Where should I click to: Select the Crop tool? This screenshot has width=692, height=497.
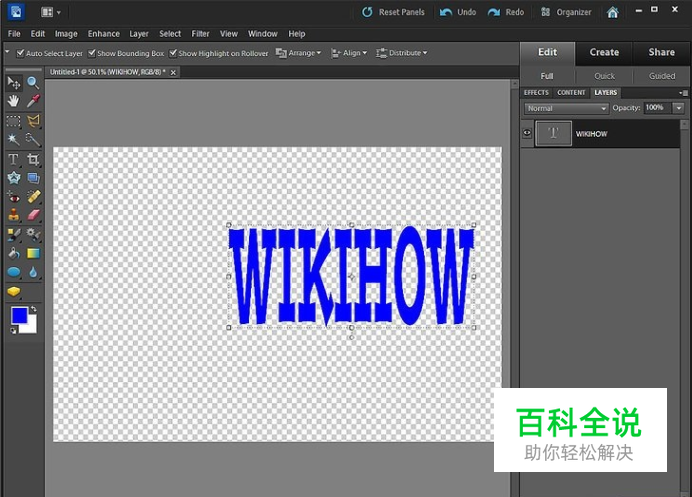tap(33, 159)
